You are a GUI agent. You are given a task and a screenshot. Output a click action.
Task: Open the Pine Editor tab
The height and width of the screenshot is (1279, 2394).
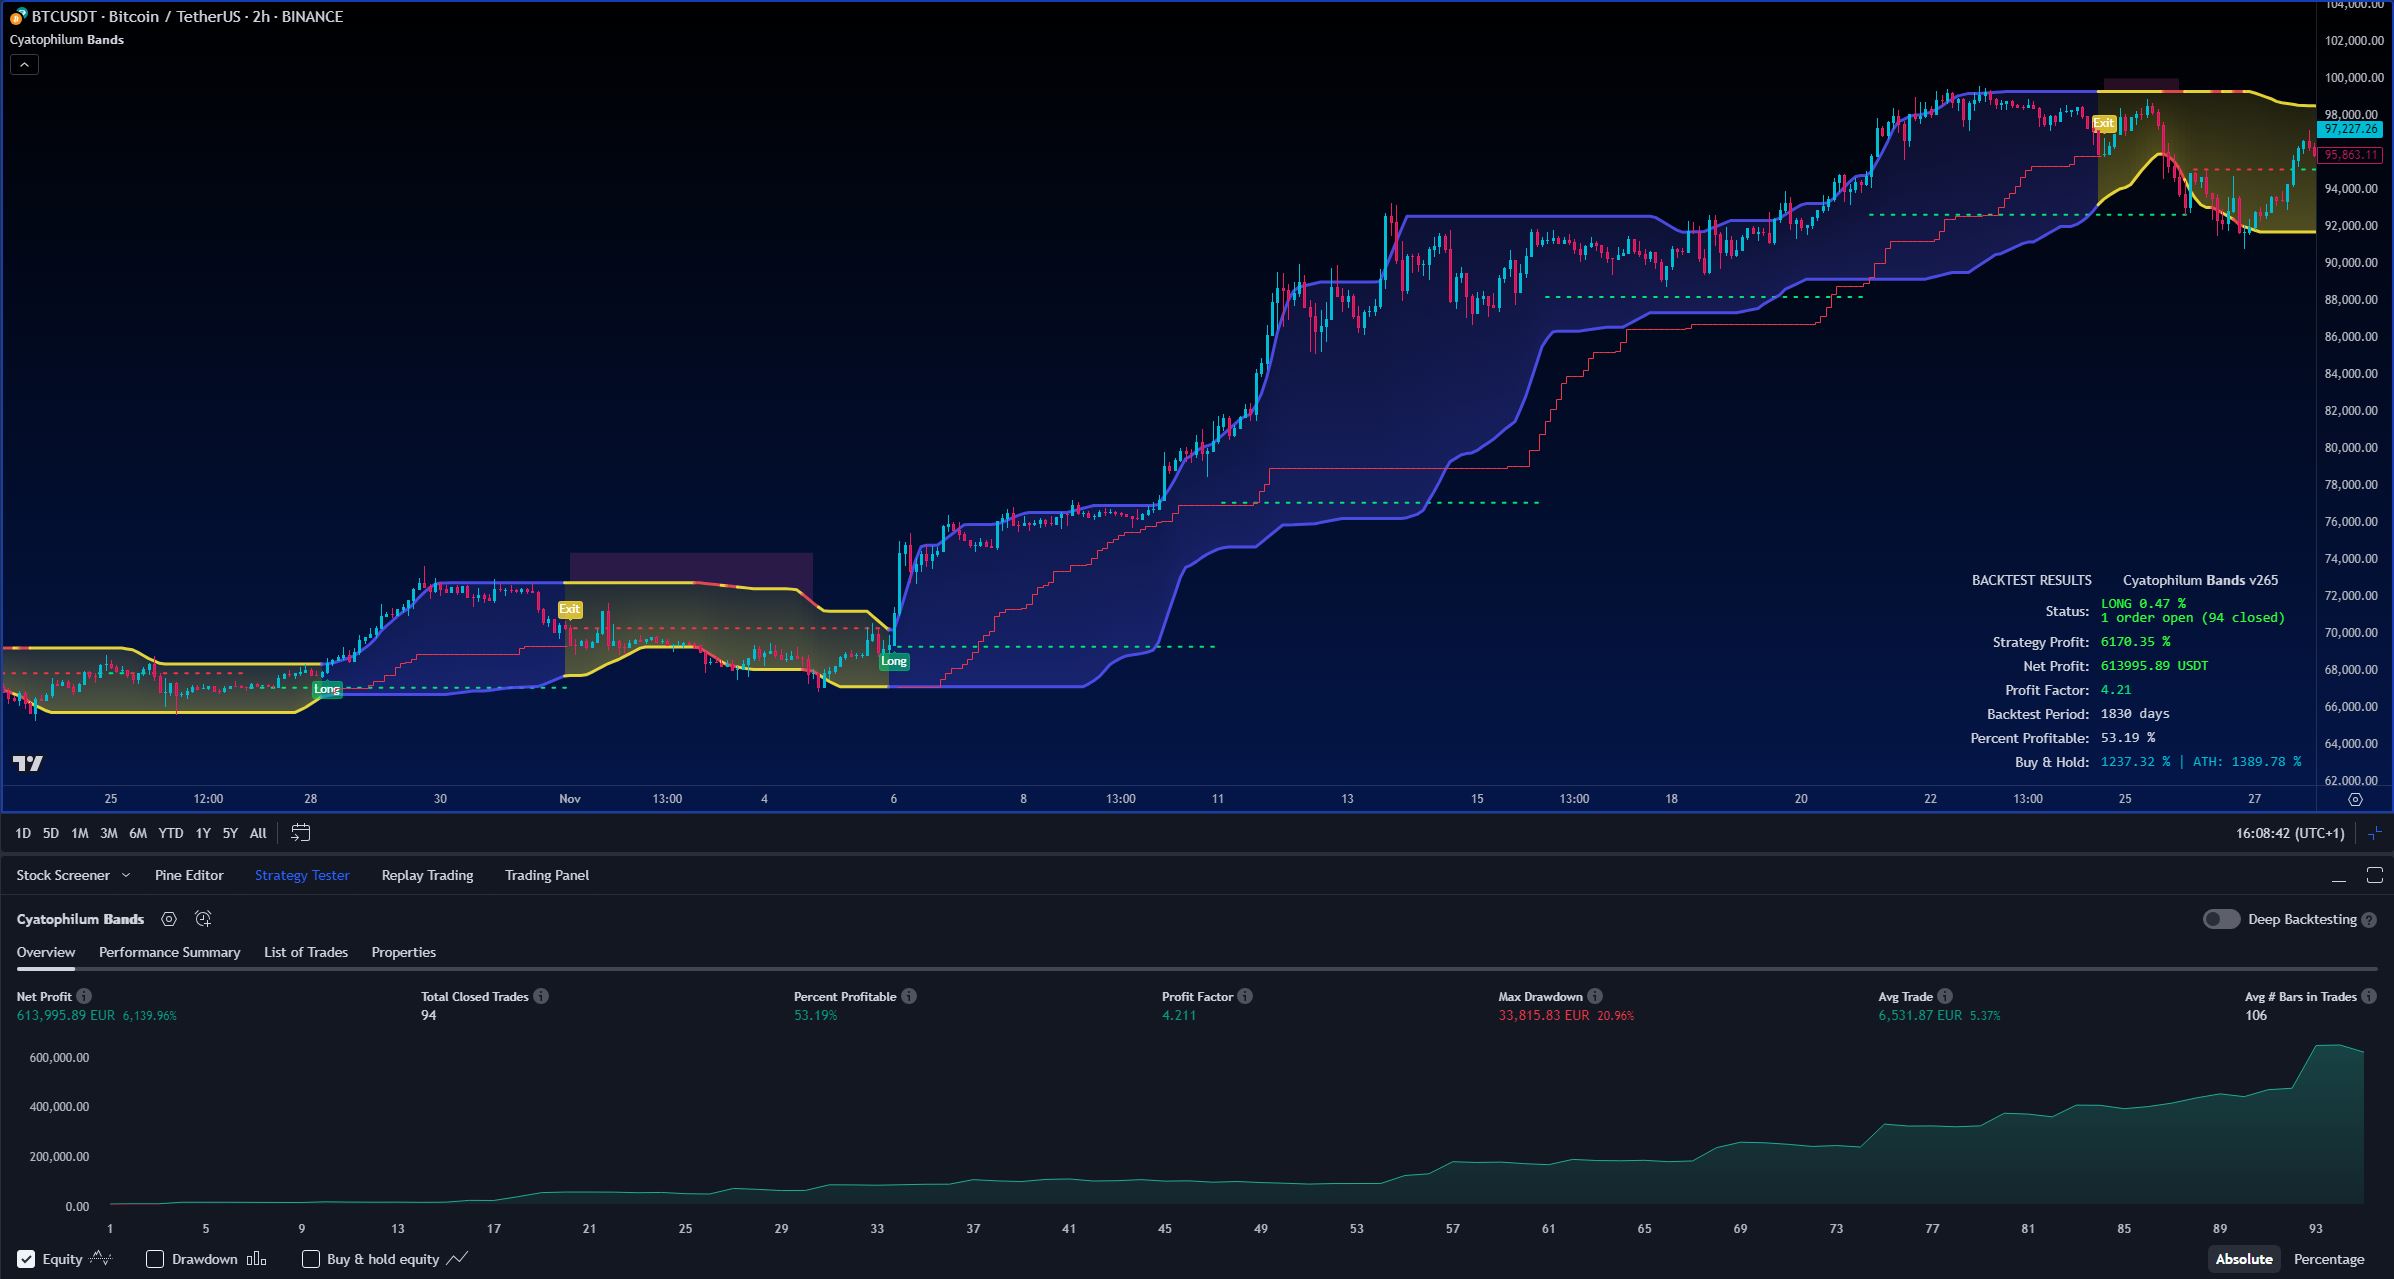pos(189,875)
